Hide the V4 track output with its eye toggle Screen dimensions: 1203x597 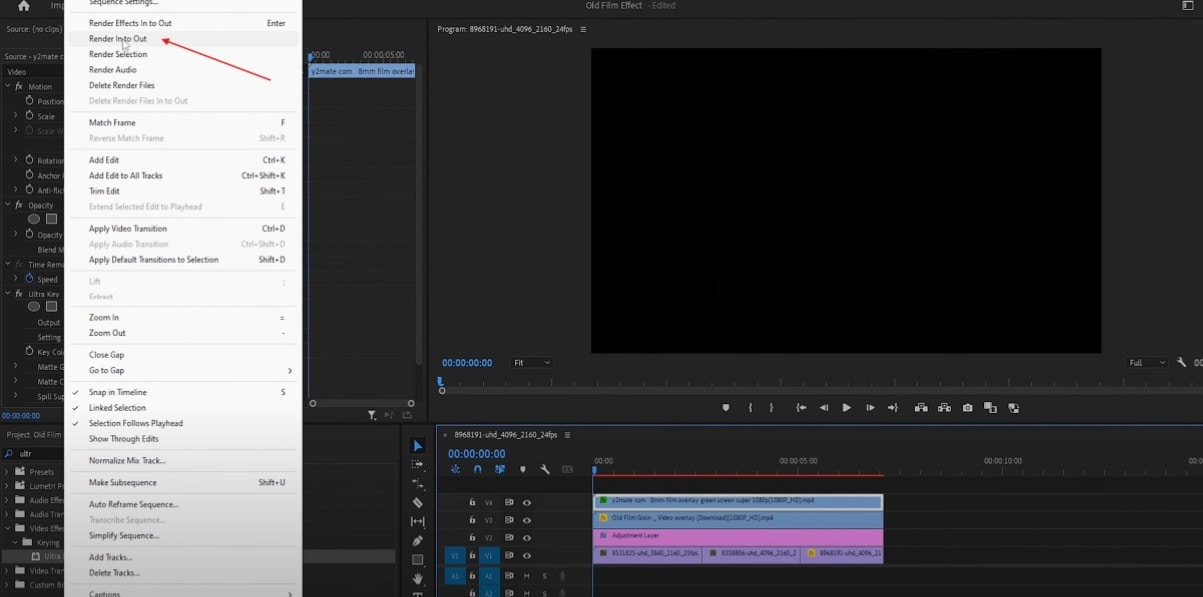tap(527, 503)
